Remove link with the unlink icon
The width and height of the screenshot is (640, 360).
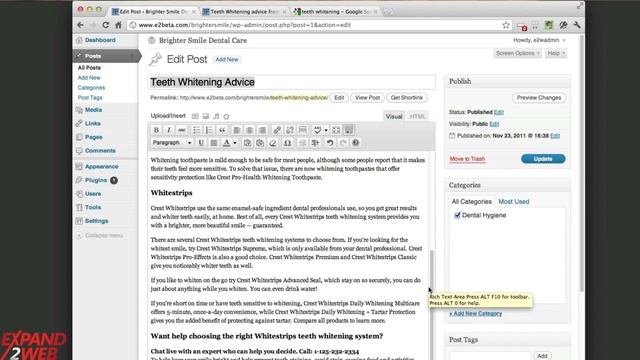coord(290,130)
